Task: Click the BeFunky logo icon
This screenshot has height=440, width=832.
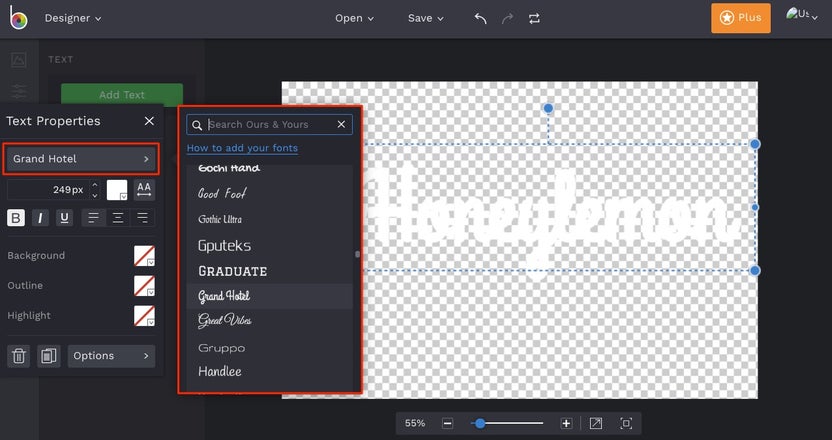Action: [18, 19]
